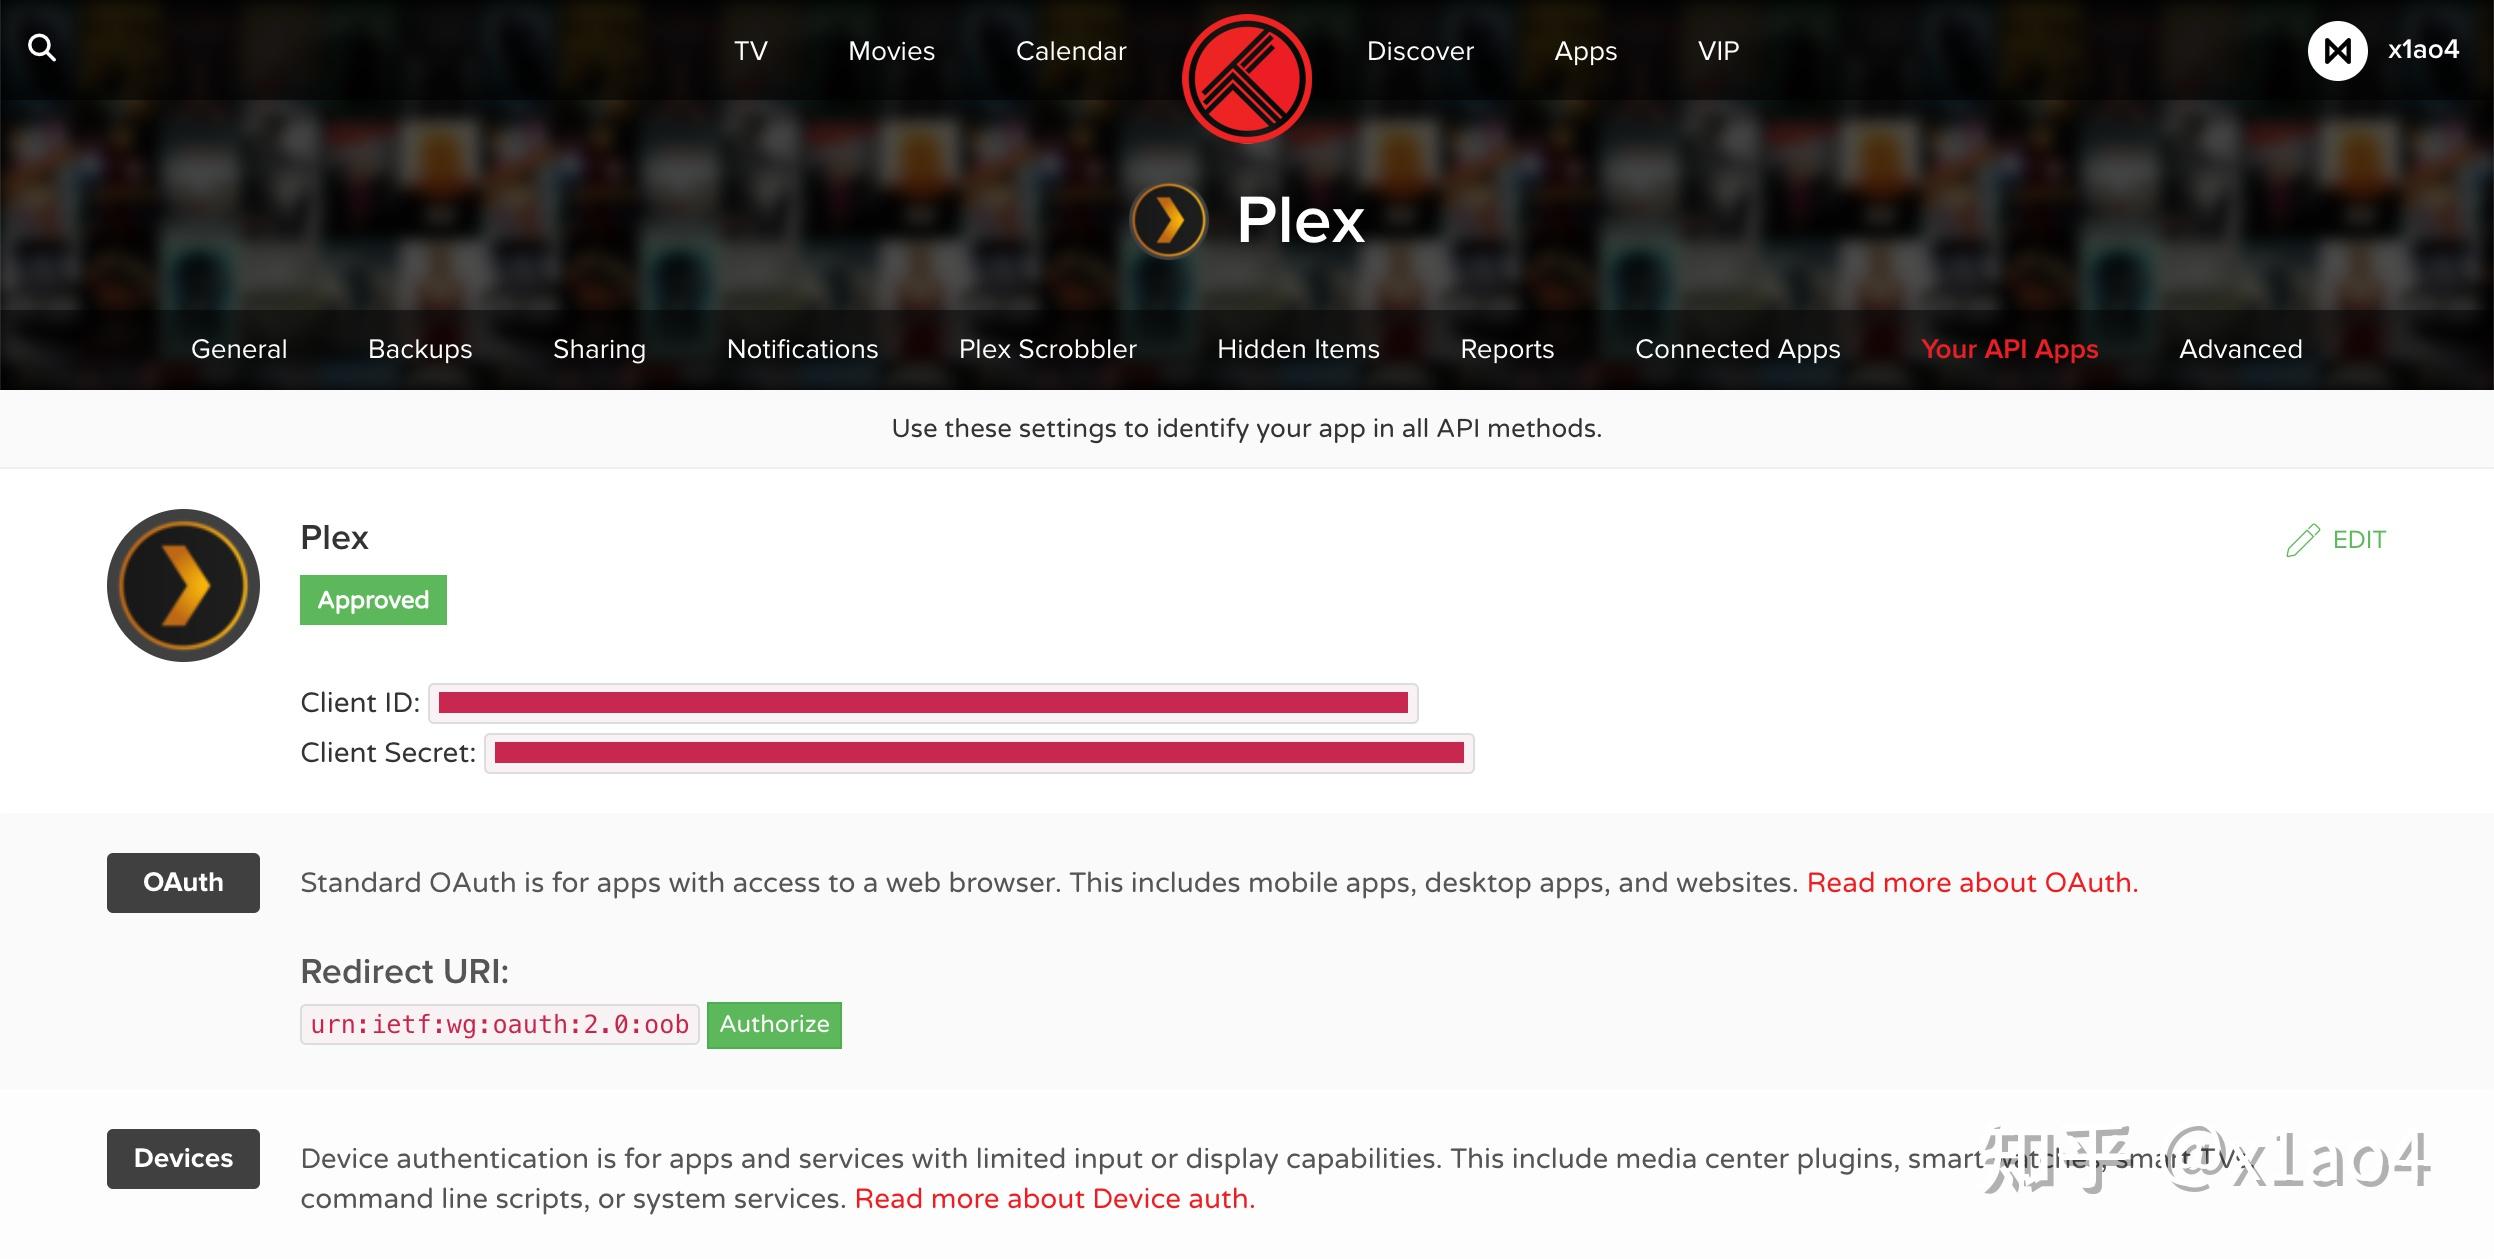Click the VIP menu item
The height and width of the screenshot is (1259, 2494).
pyautogui.click(x=1717, y=50)
